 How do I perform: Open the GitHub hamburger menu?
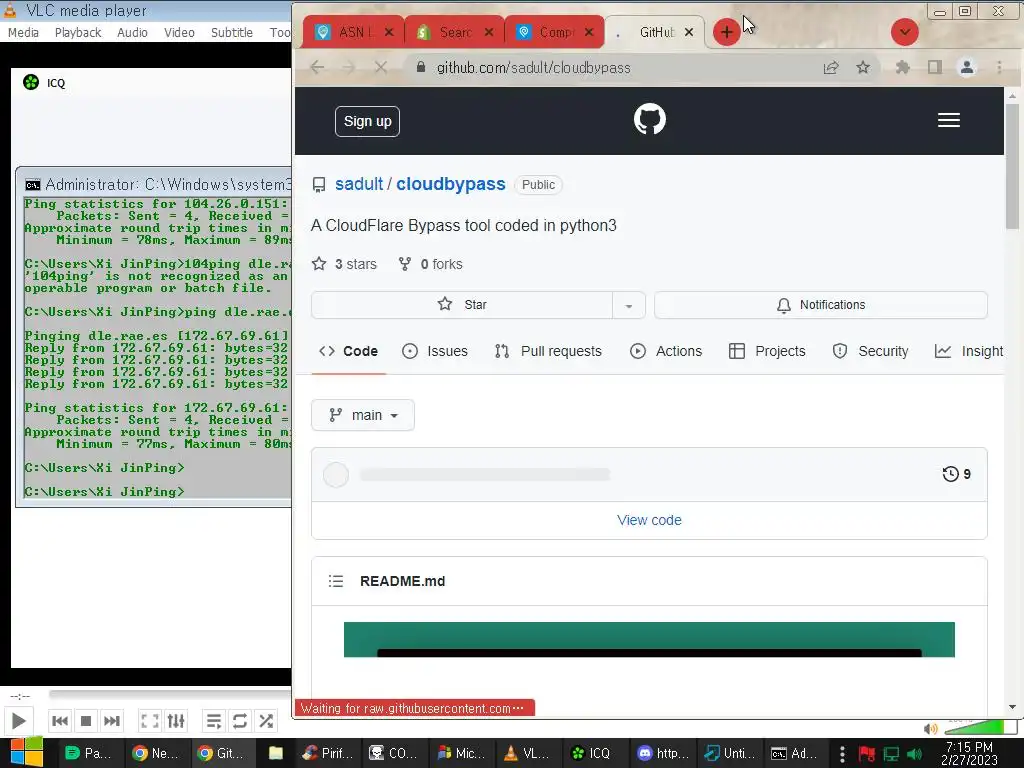tap(948, 120)
